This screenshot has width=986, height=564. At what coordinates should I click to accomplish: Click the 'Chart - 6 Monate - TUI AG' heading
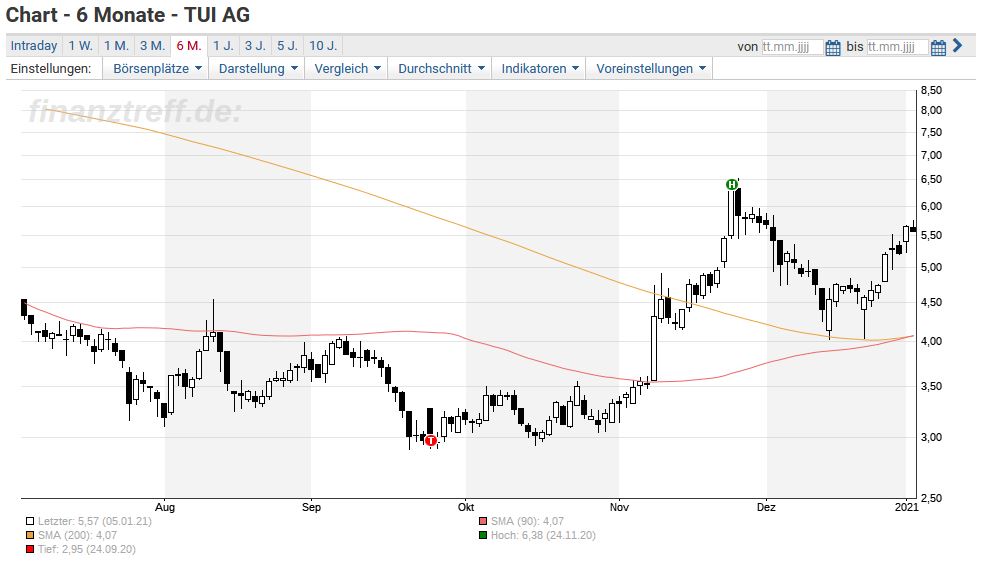[128, 14]
